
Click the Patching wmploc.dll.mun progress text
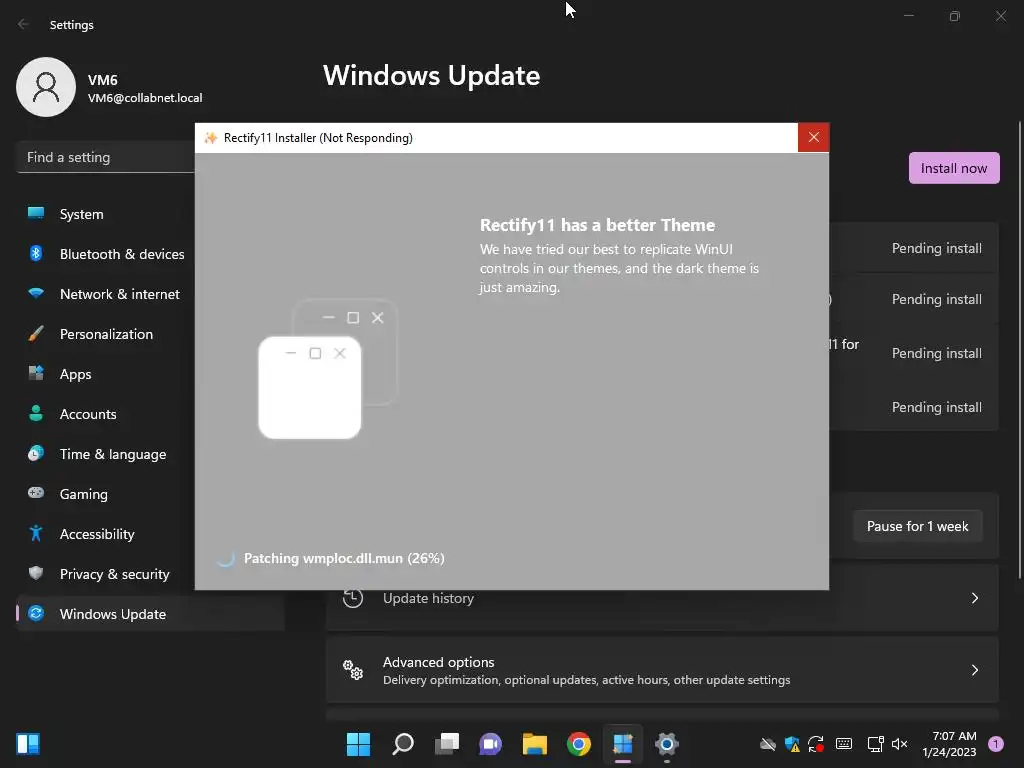pyautogui.click(x=344, y=558)
